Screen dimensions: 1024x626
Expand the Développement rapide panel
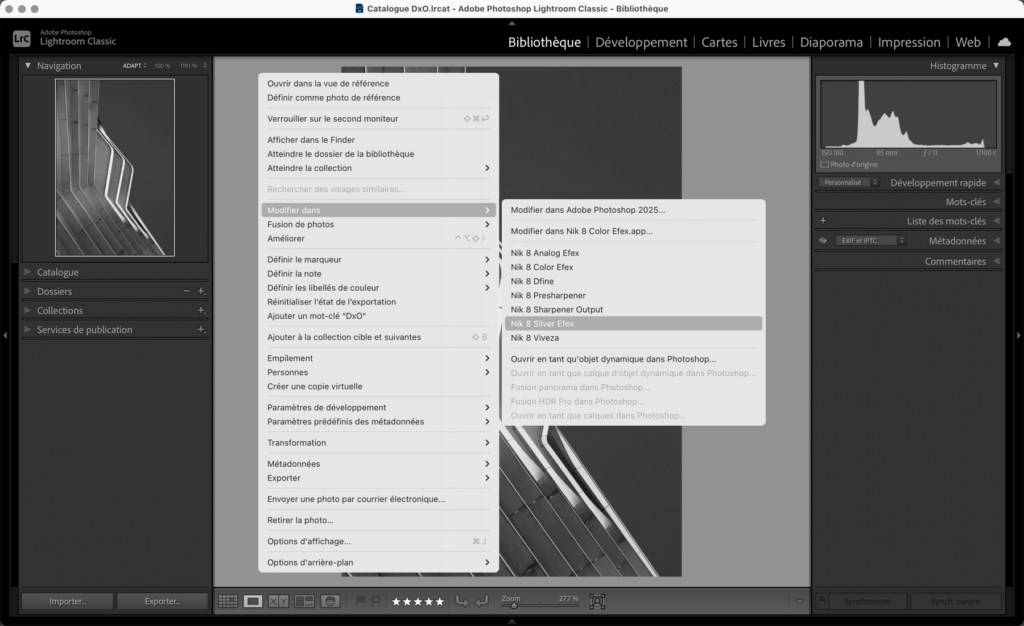tap(997, 183)
